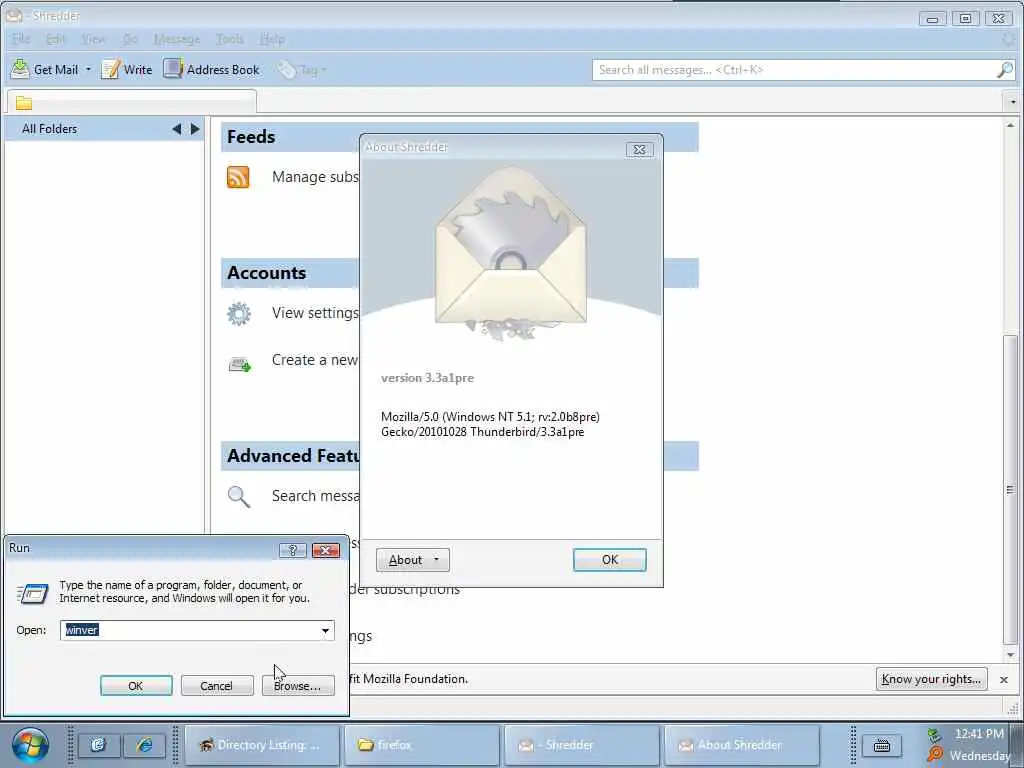Open the Windows Start orb

(x=29, y=745)
